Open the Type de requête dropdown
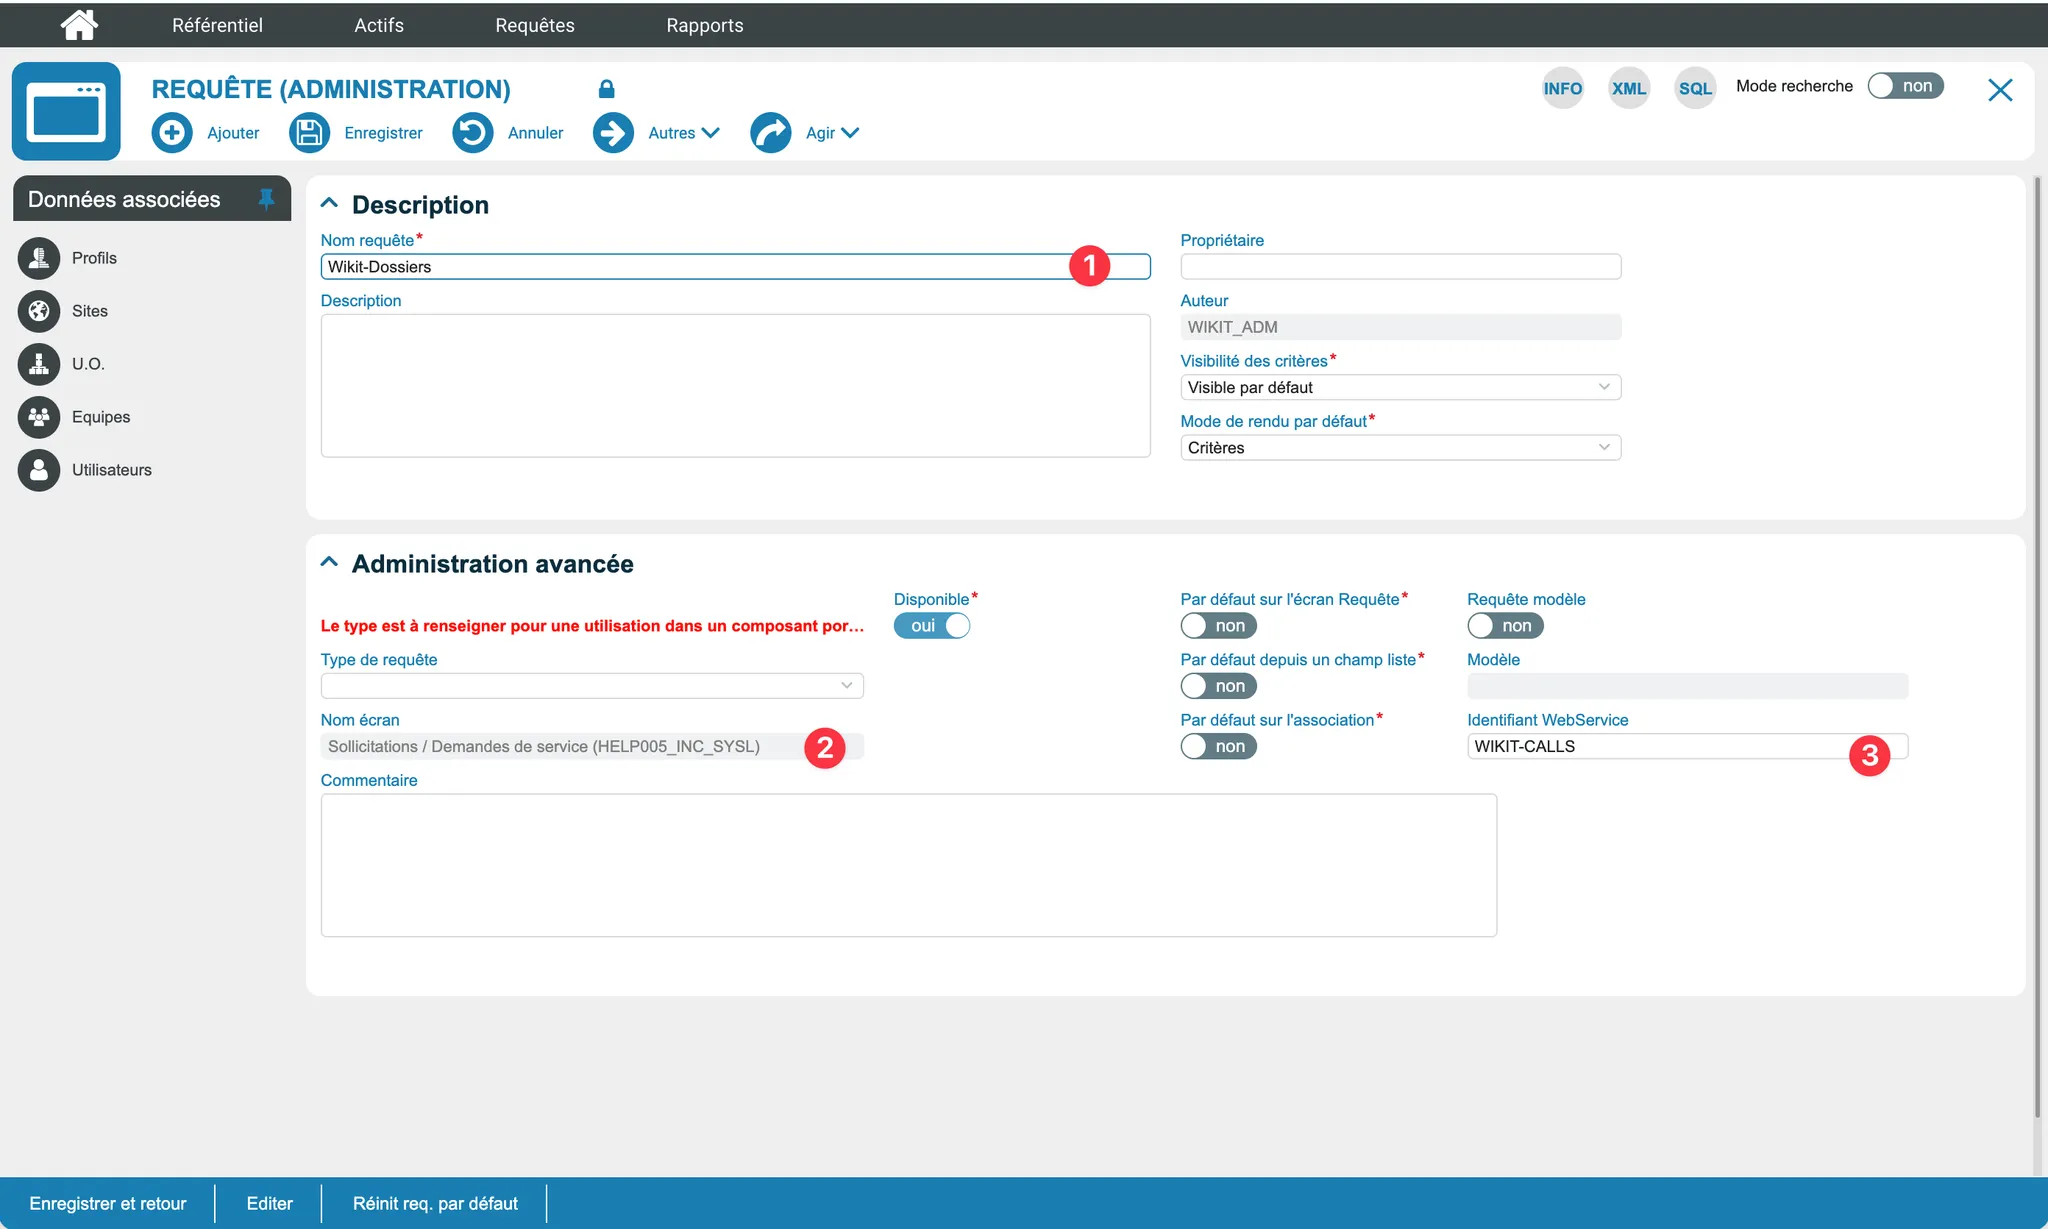 click(x=591, y=686)
